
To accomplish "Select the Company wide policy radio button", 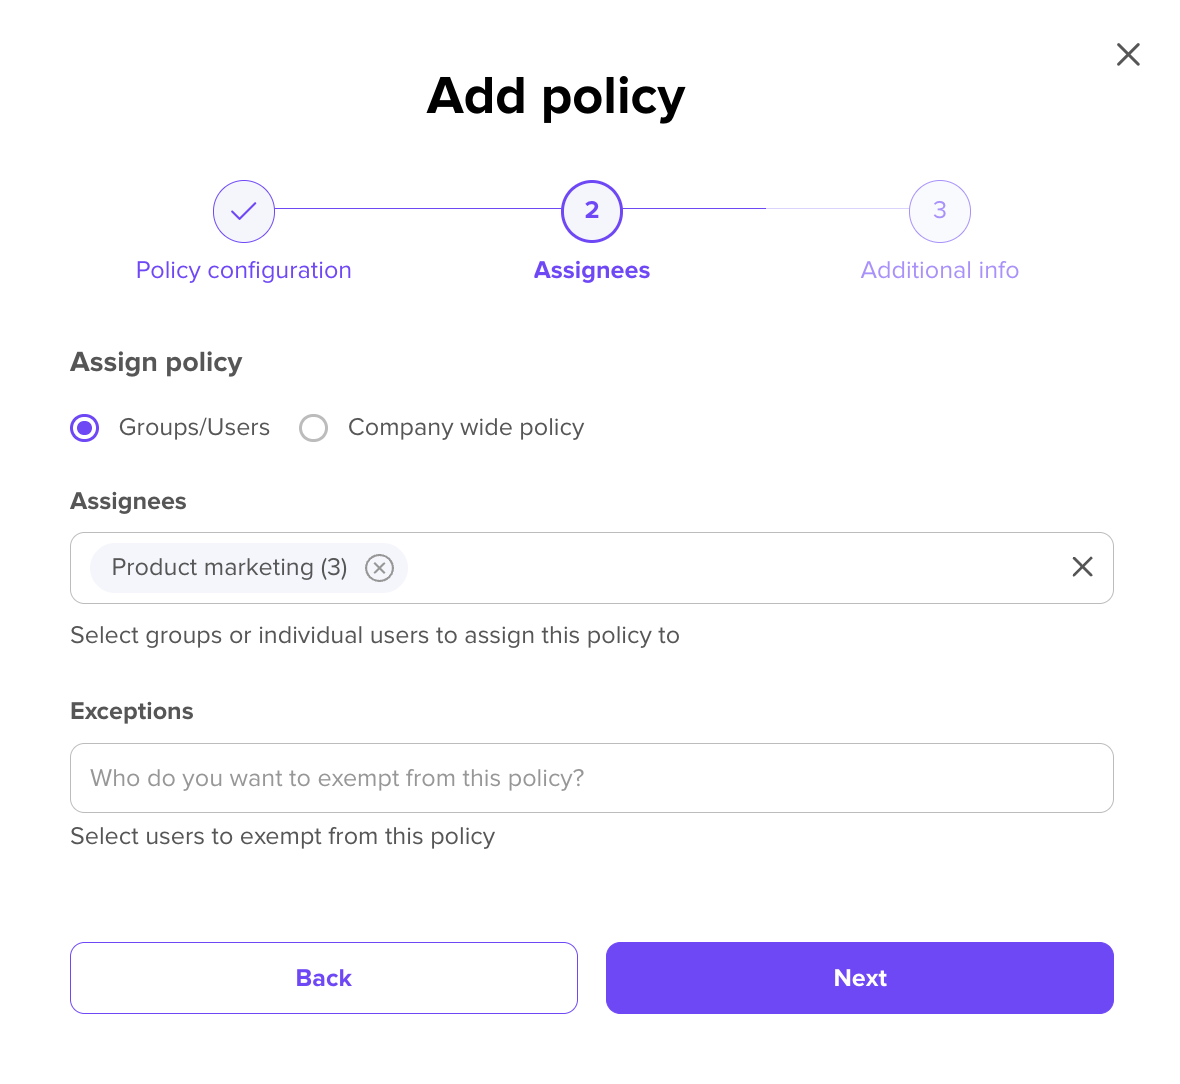I will click(314, 428).
